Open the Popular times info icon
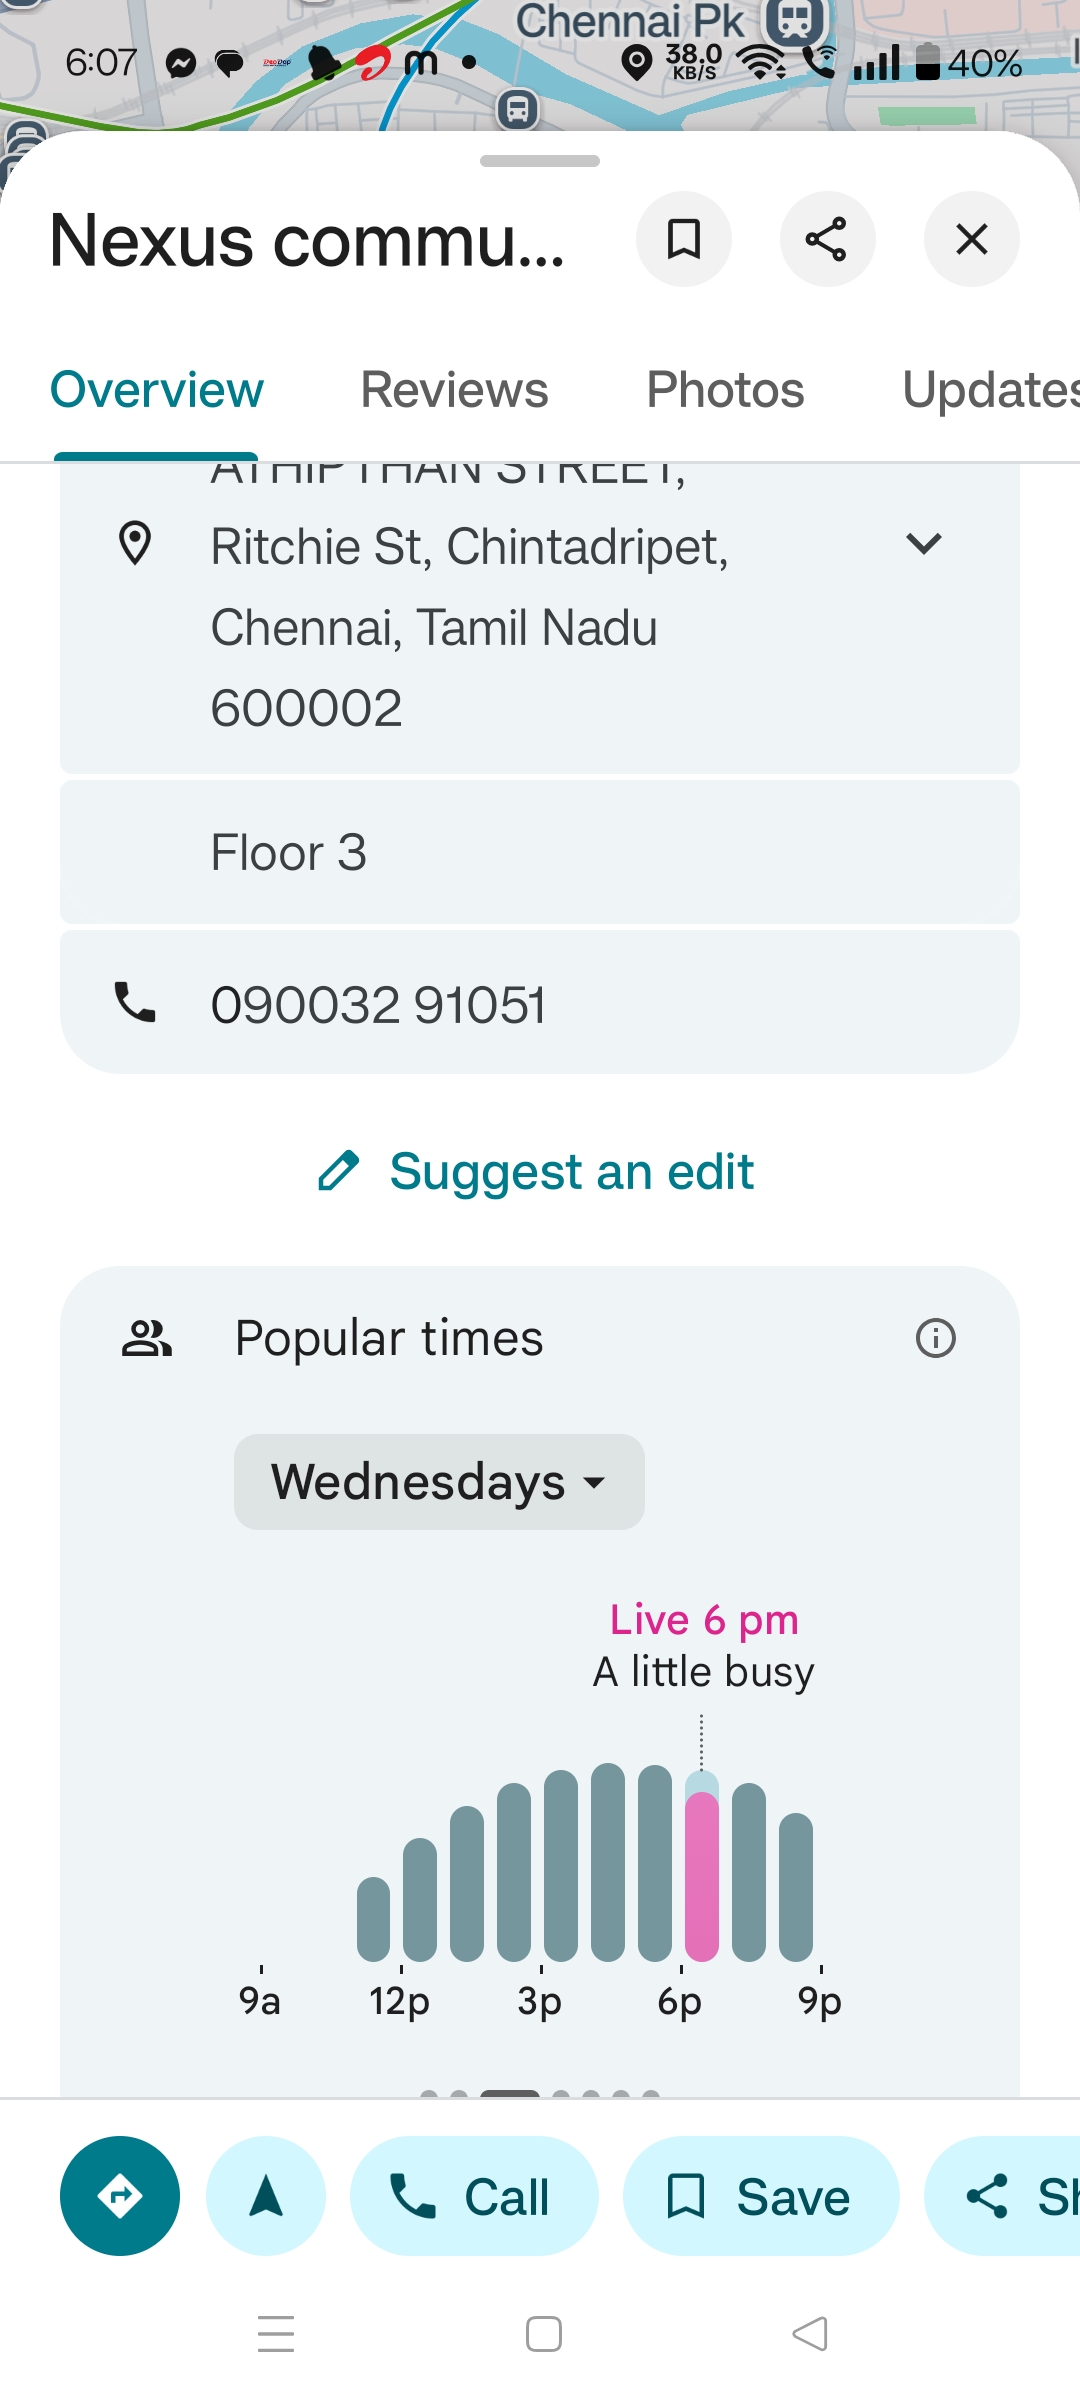The height and width of the screenshot is (2400, 1080). tap(936, 1338)
